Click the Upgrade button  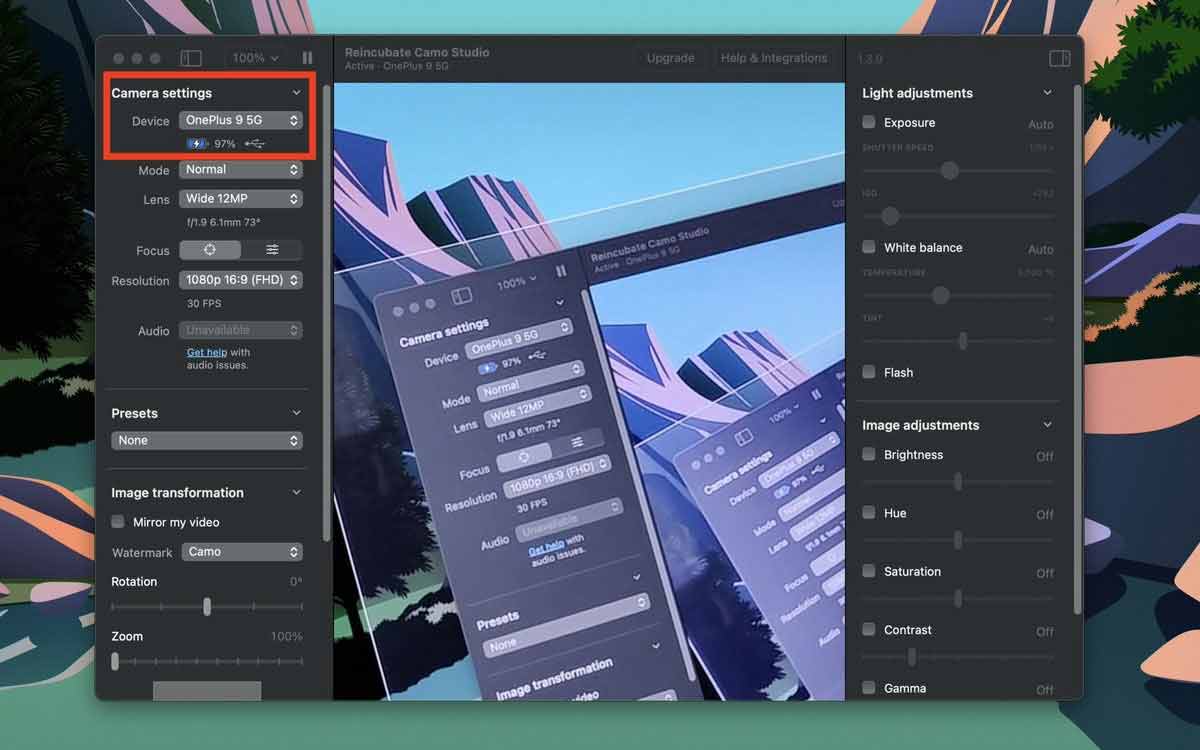tap(670, 58)
